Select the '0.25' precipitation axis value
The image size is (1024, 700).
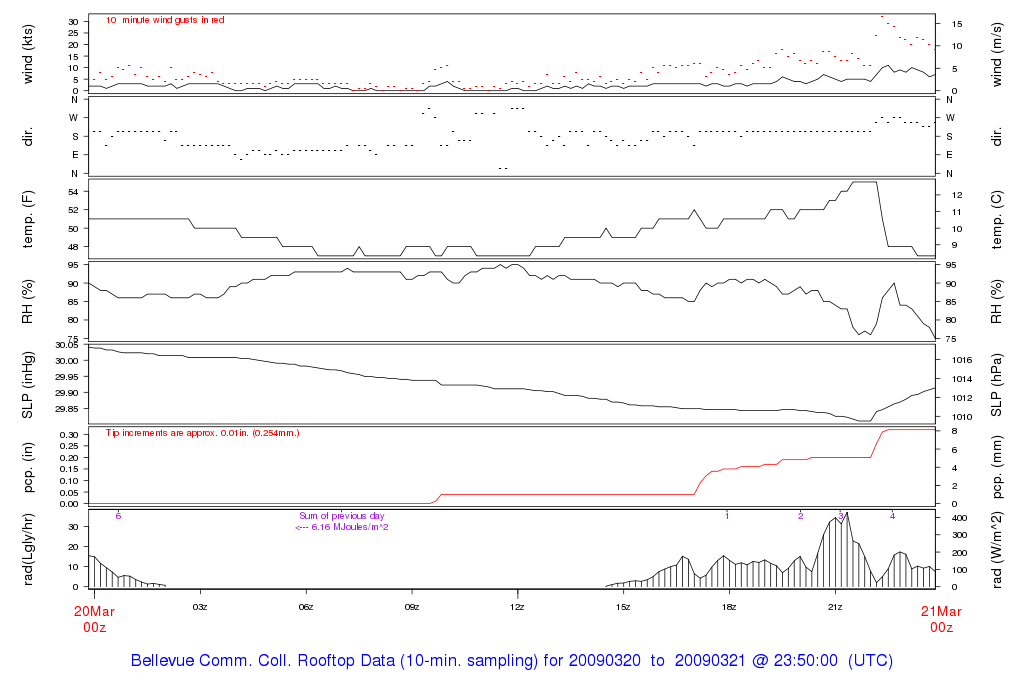(69, 446)
